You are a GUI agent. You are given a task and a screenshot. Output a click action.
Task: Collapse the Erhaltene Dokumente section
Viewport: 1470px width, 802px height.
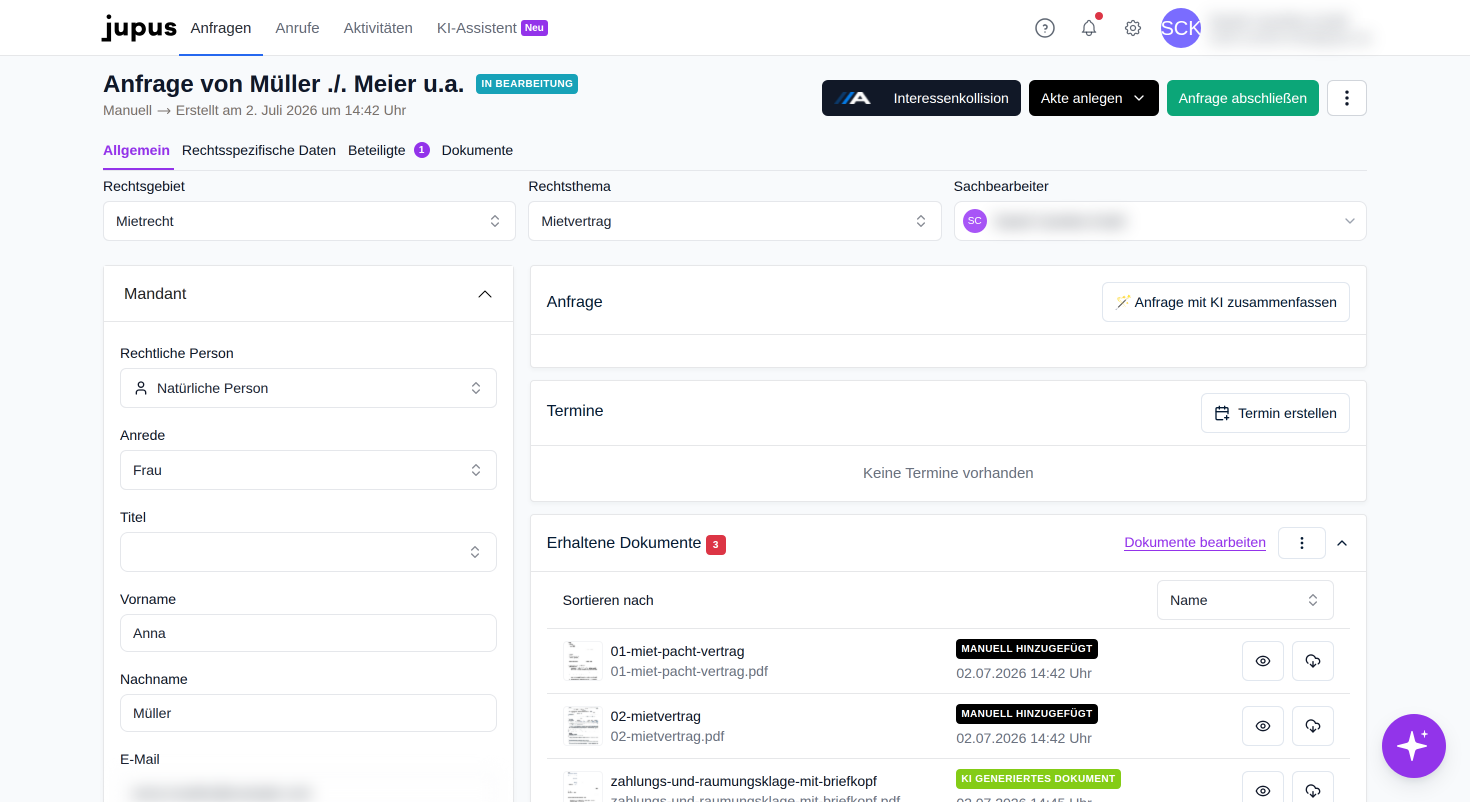click(x=1342, y=543)
